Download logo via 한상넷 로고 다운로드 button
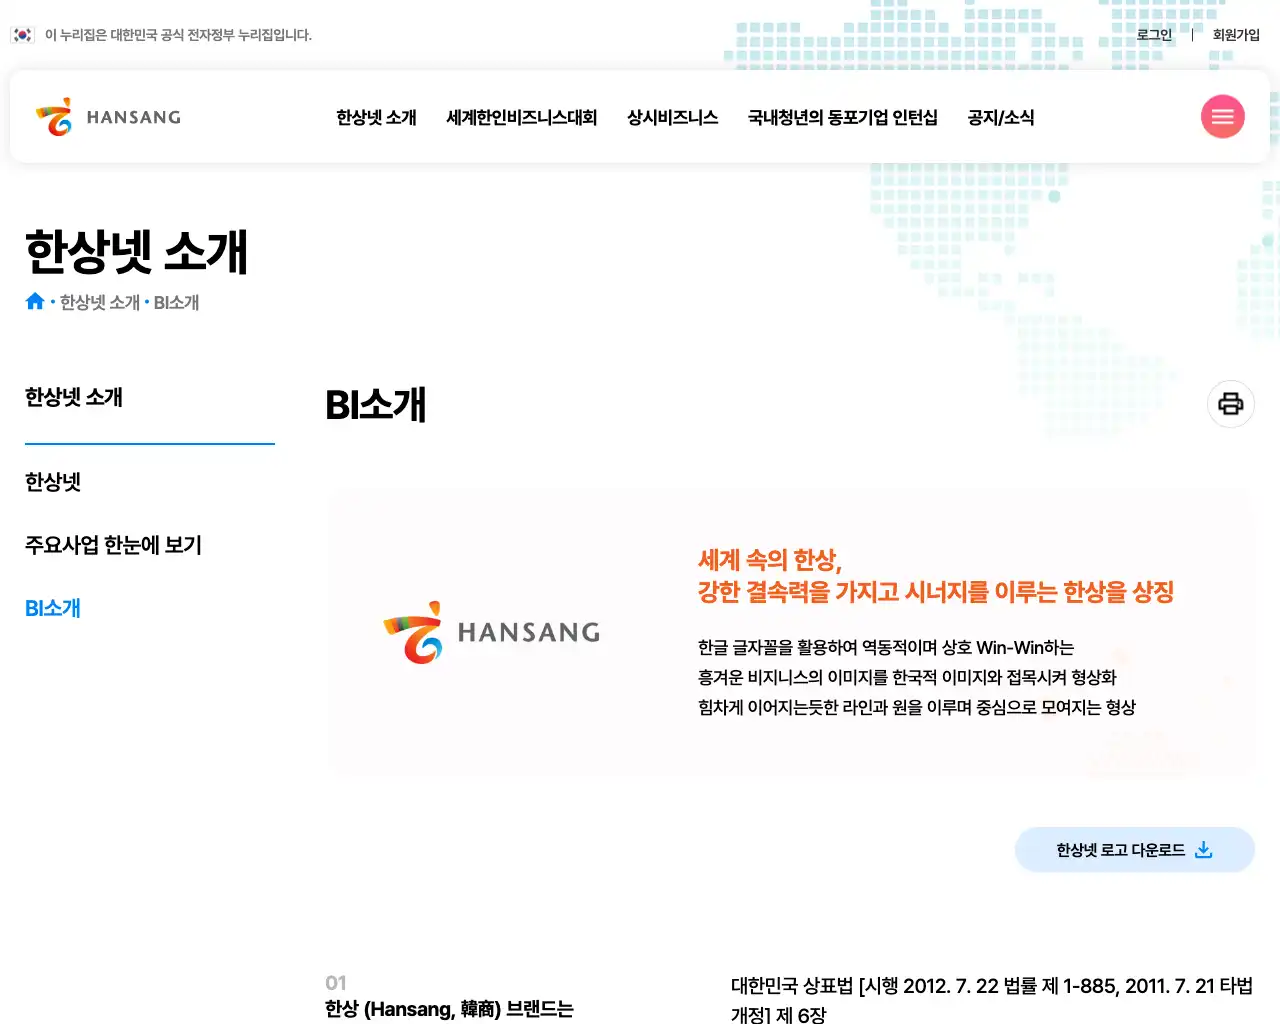This screenshot has height=1024, width=1280. [1134, 850]
